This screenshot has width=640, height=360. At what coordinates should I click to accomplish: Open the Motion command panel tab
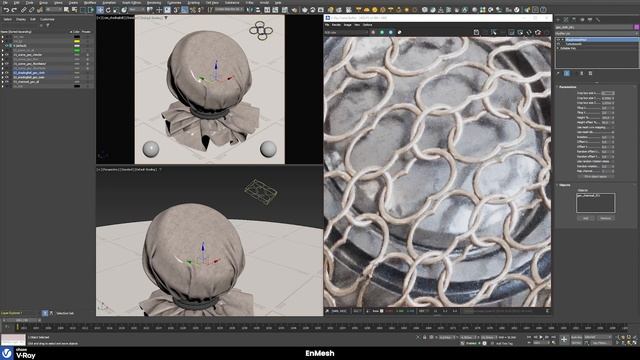click(x=582, y=19)
